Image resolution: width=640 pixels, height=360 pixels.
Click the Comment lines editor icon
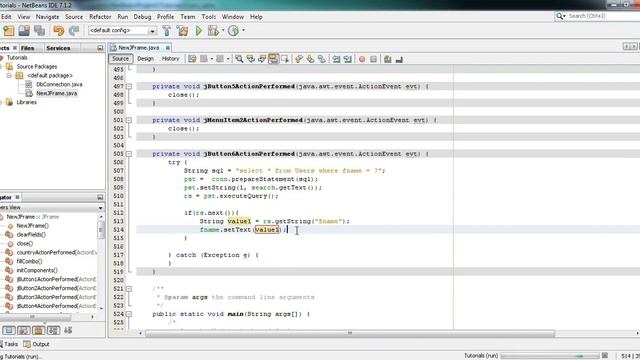(387, 59)
